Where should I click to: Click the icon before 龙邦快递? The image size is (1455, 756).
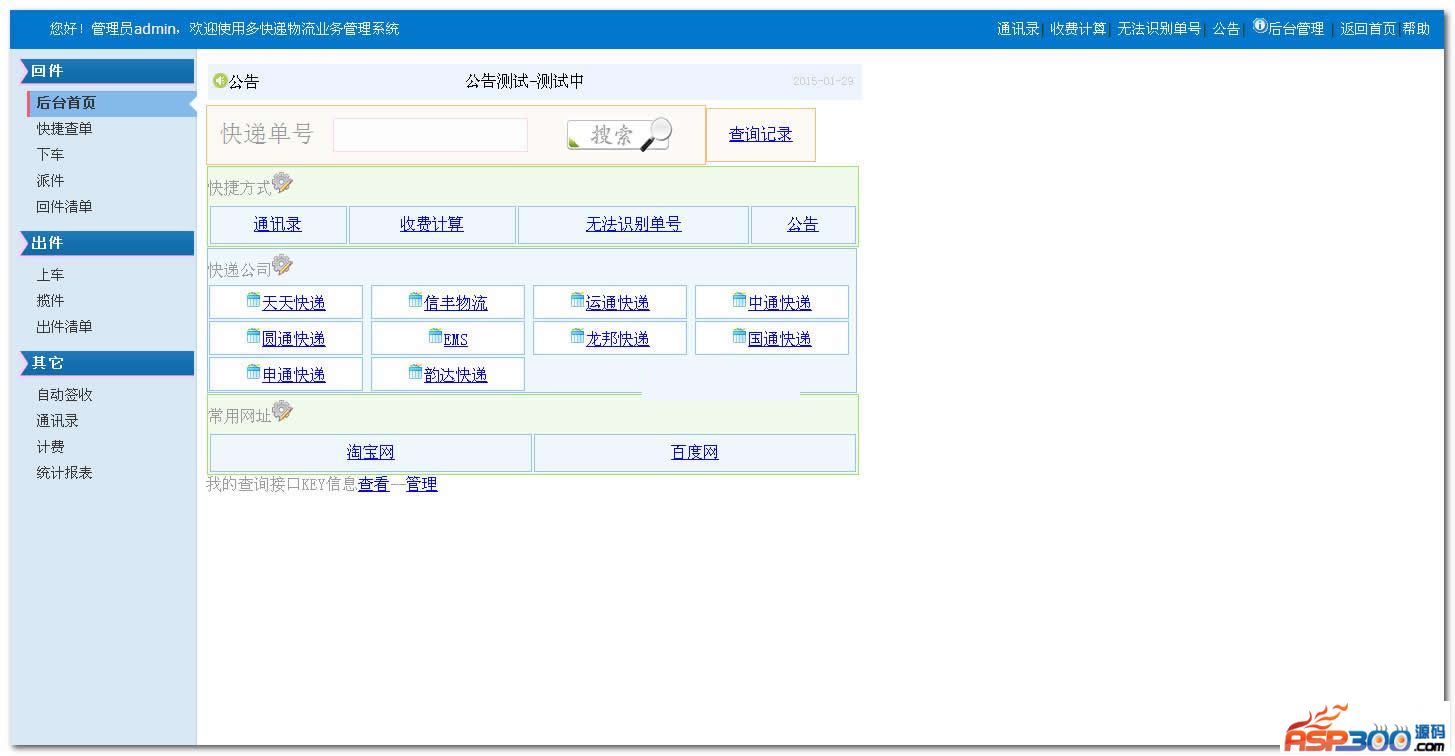click(x=578, y=337)
